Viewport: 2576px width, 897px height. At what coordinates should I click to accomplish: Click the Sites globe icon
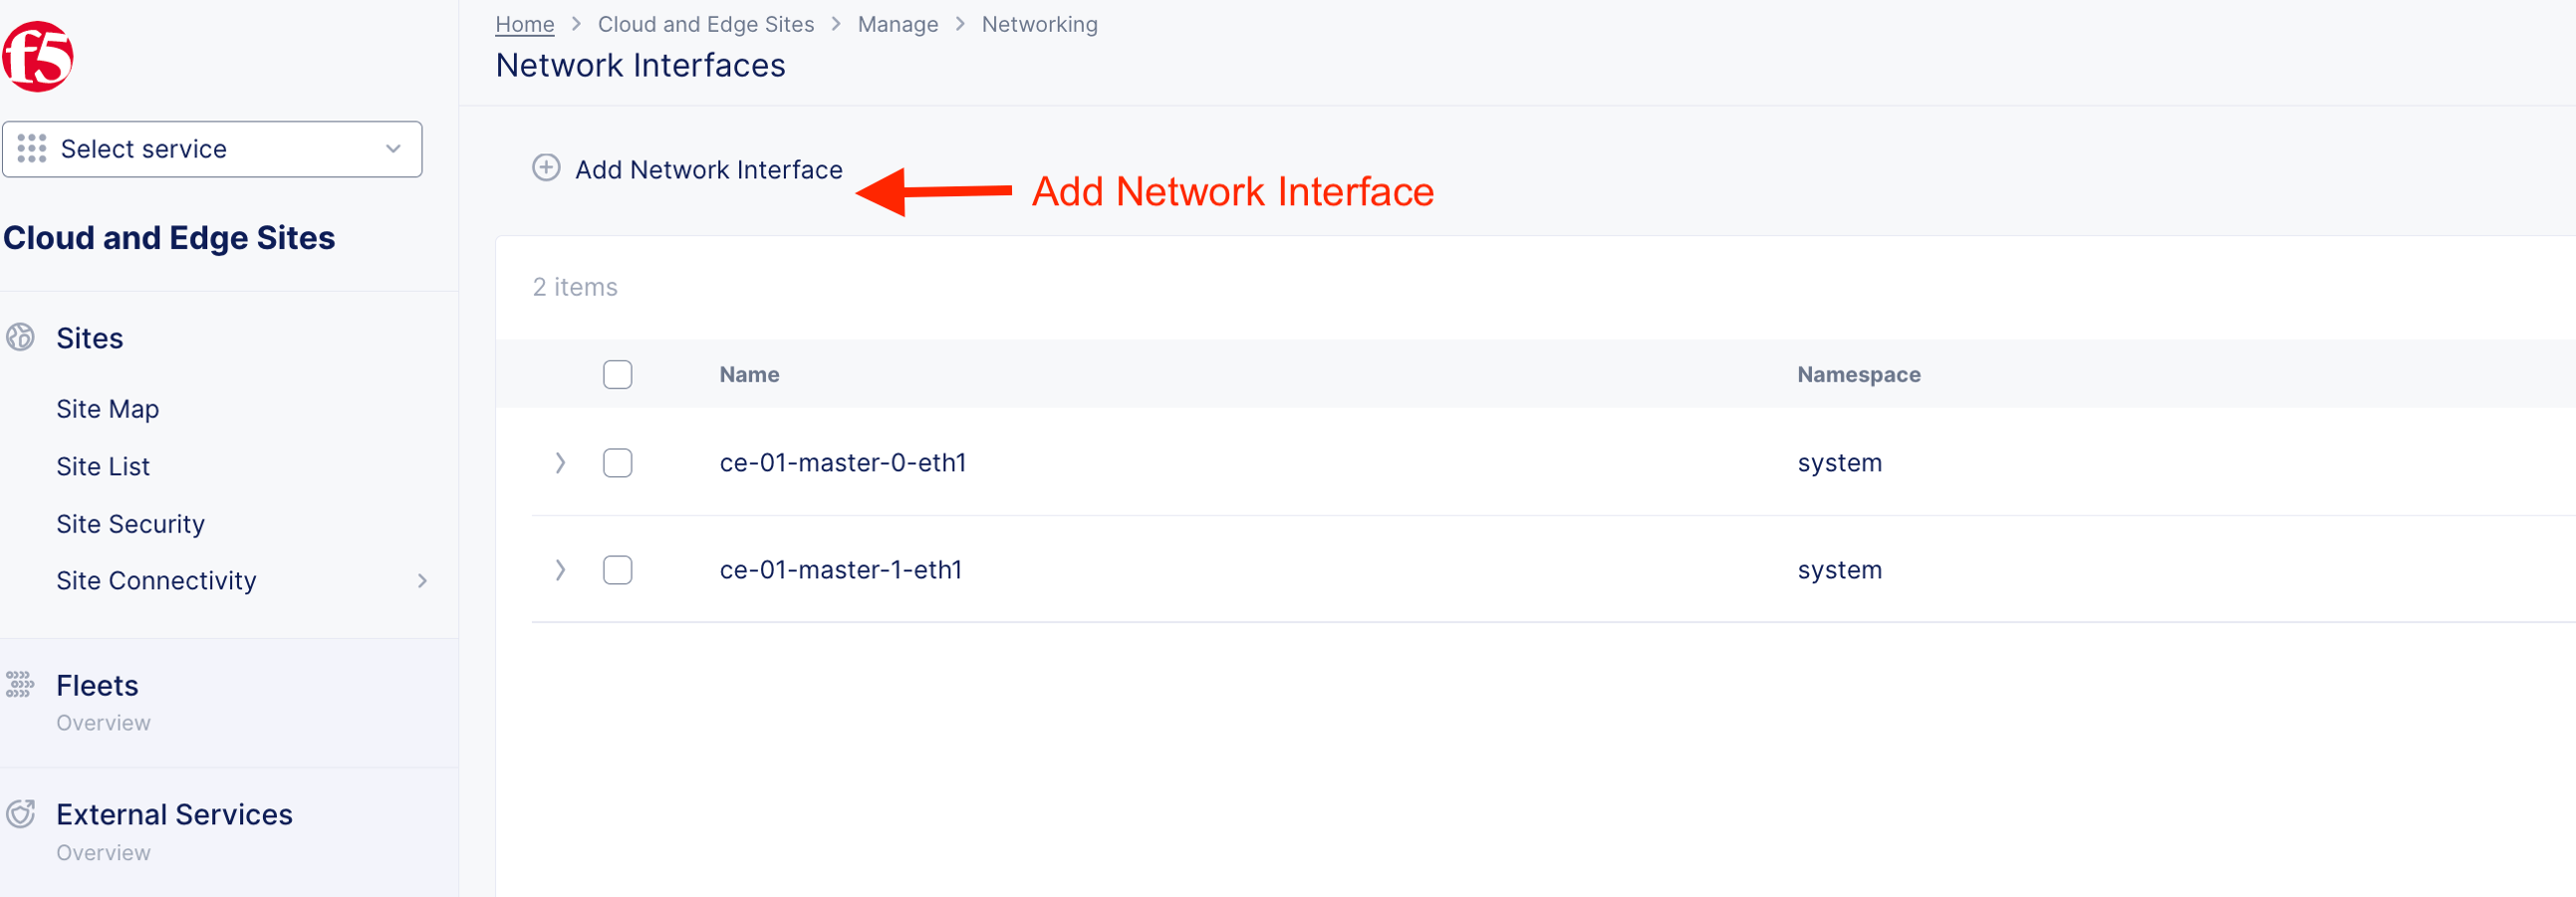coord(20,338)
